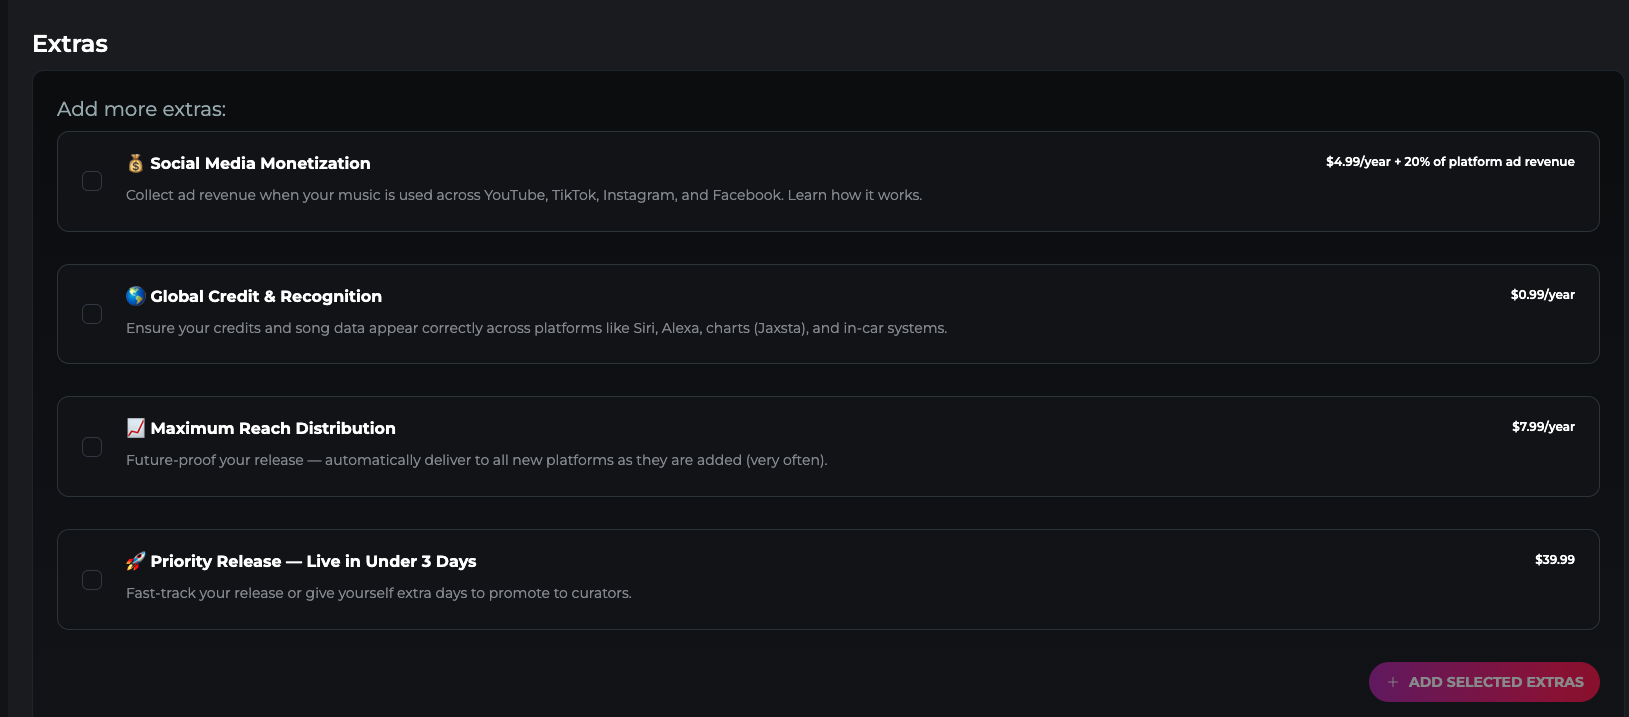The image size is (1629, 717).
Task: Click the $39.99 price label
Action: [x=1554, y=560]
